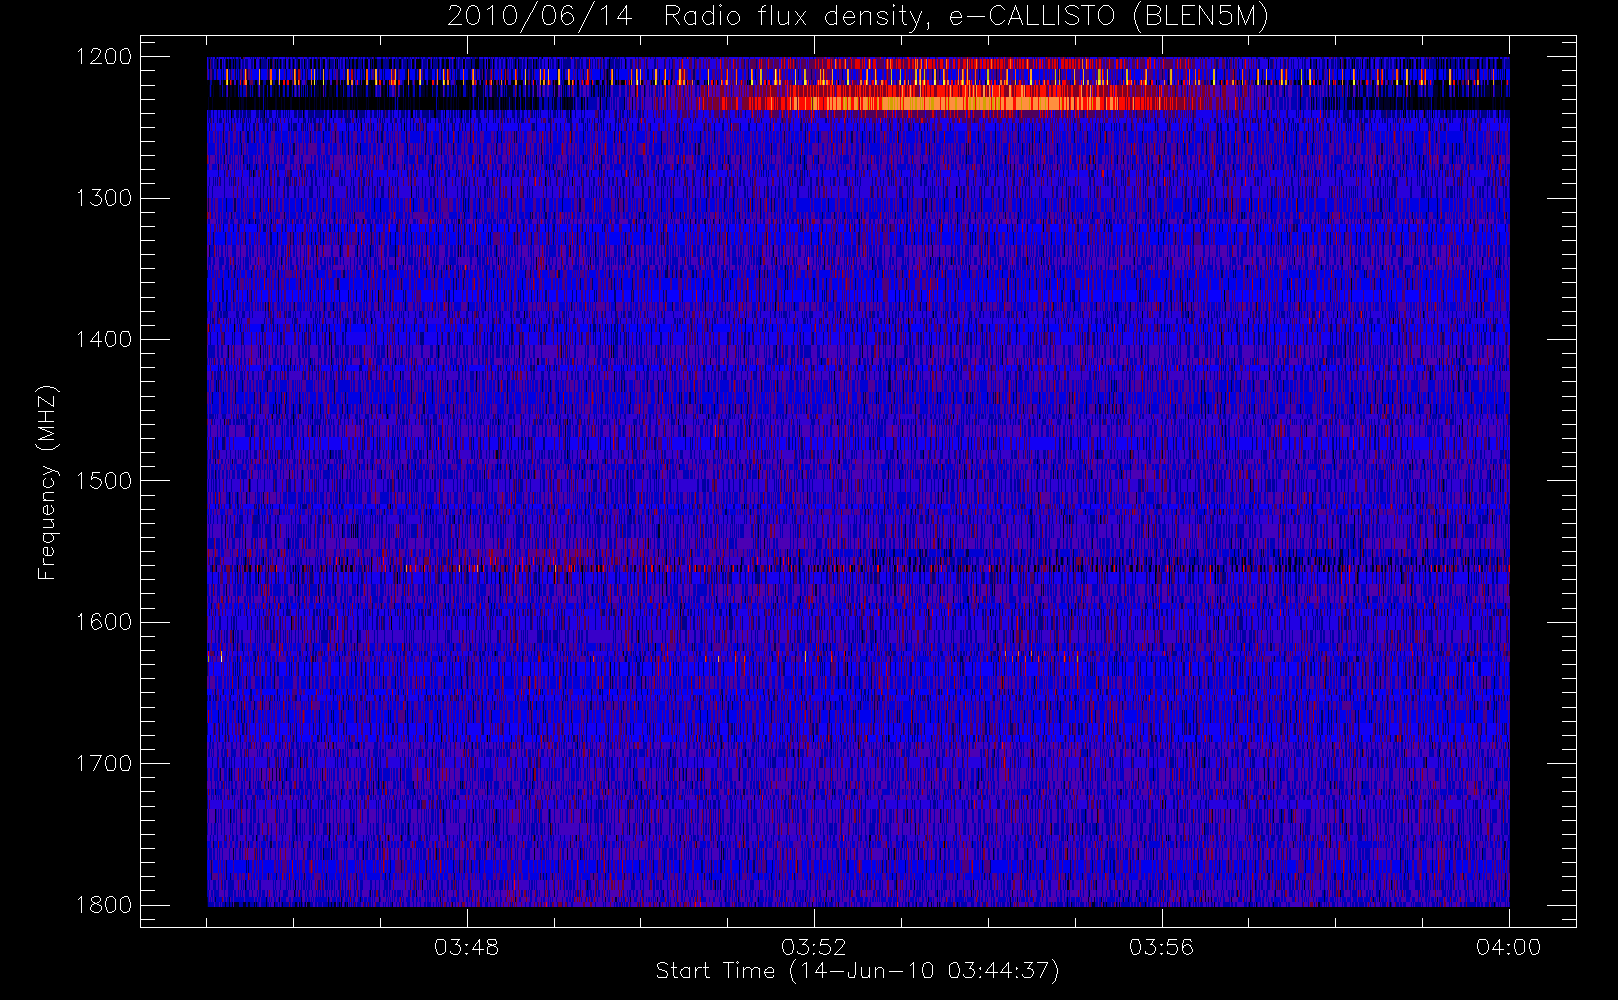
Task: Click the dark horizontal interference line near 1560 MHz
Action: pyautogui.click(x=858, y=568)
